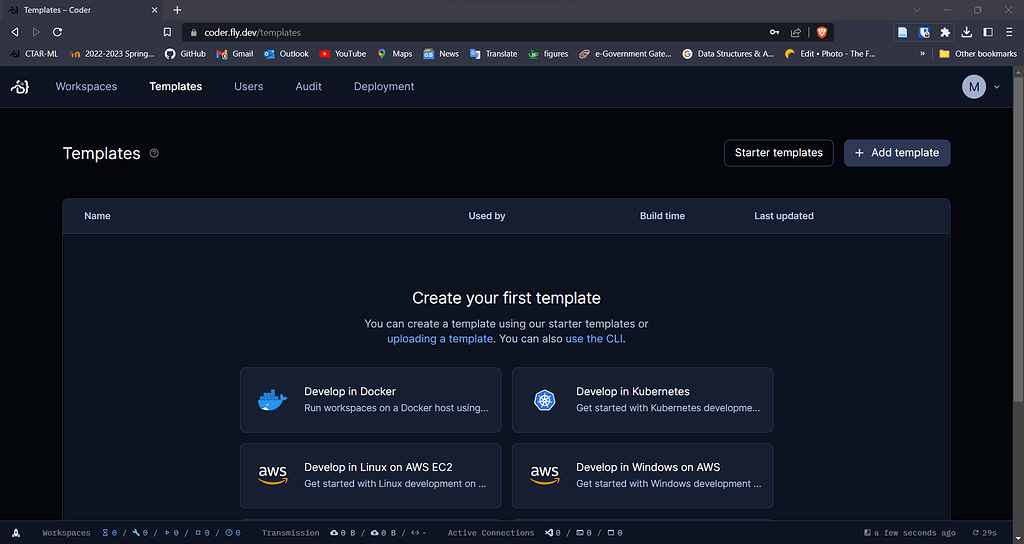Screen dimensions: 1024x544
Task: Follow the 'uploading a template' link
Action: coord(440,339)
